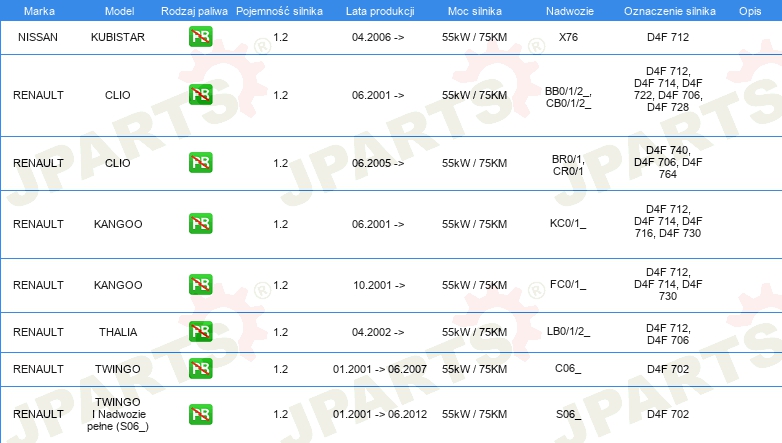
Task: Select the KUBISTAR model cell
Action: (x=118, y=37)
